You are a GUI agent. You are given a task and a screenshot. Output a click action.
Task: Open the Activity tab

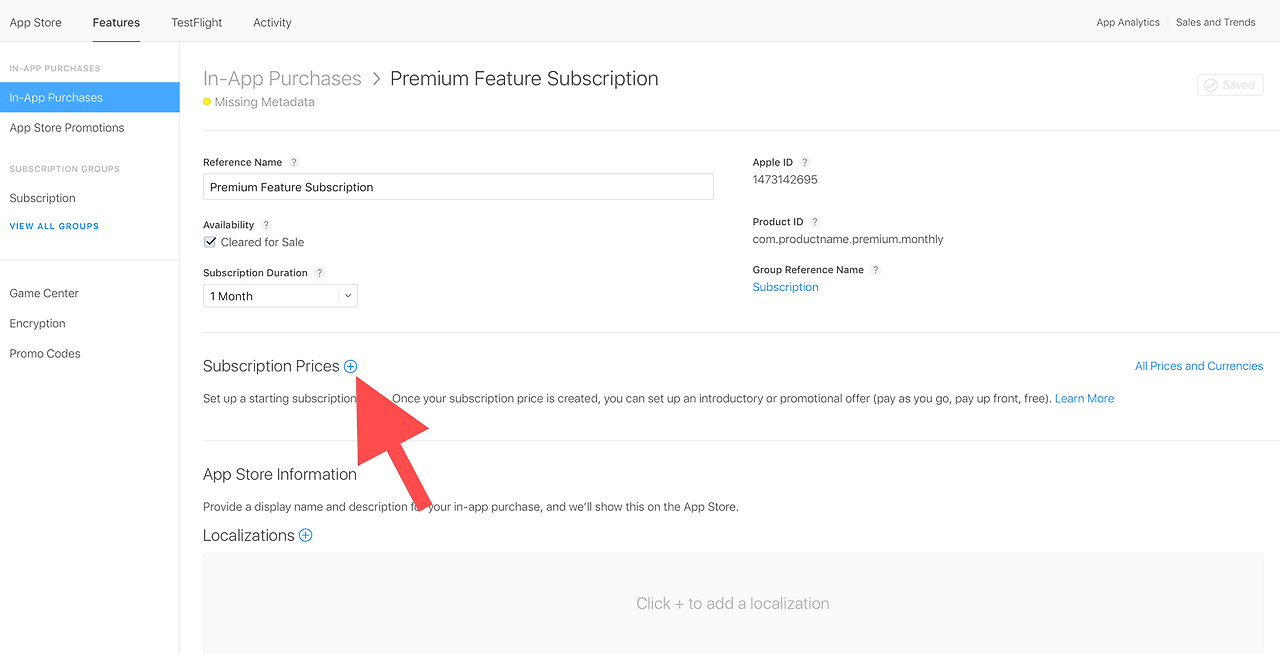(272, 22)
